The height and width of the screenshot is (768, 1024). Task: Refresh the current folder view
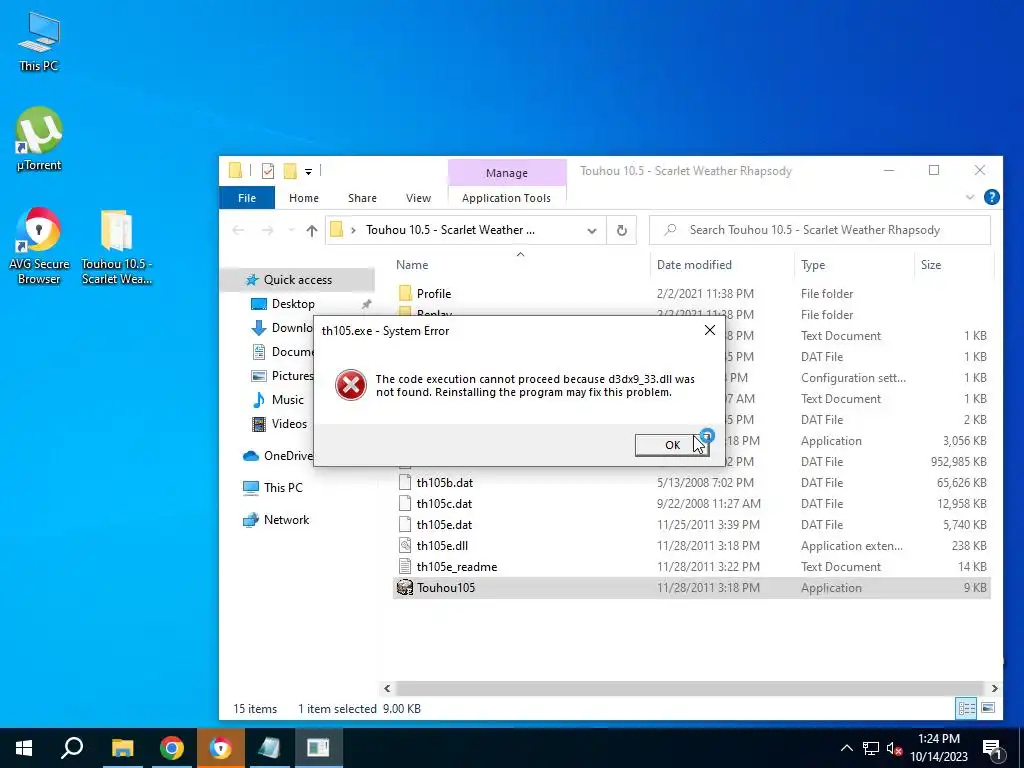tap(622, 231)
